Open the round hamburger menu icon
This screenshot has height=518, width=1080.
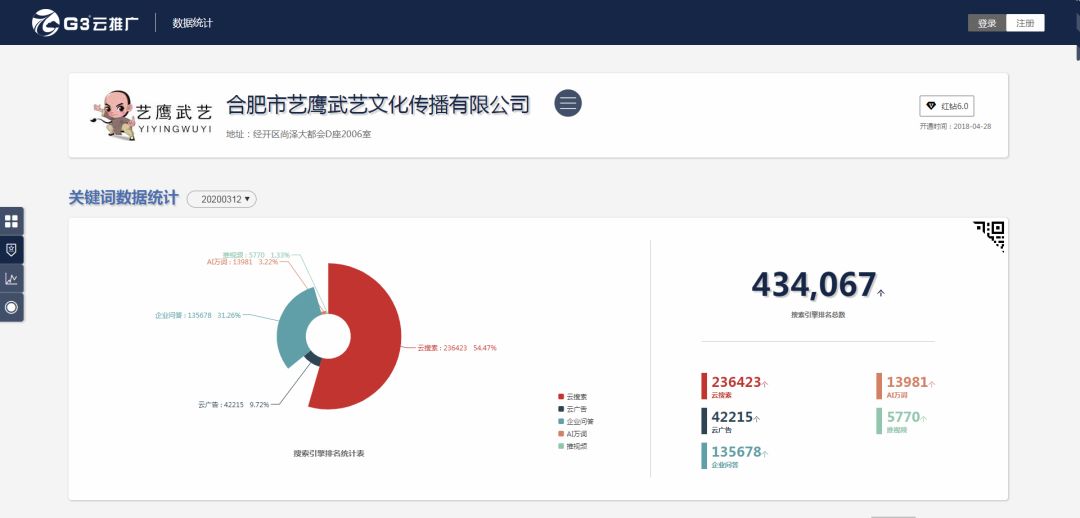tap(568, 103)
